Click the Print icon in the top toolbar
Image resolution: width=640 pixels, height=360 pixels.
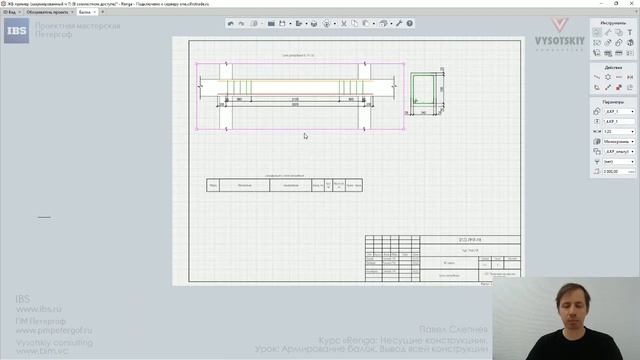pyautogui.click(x=314, y=24)
